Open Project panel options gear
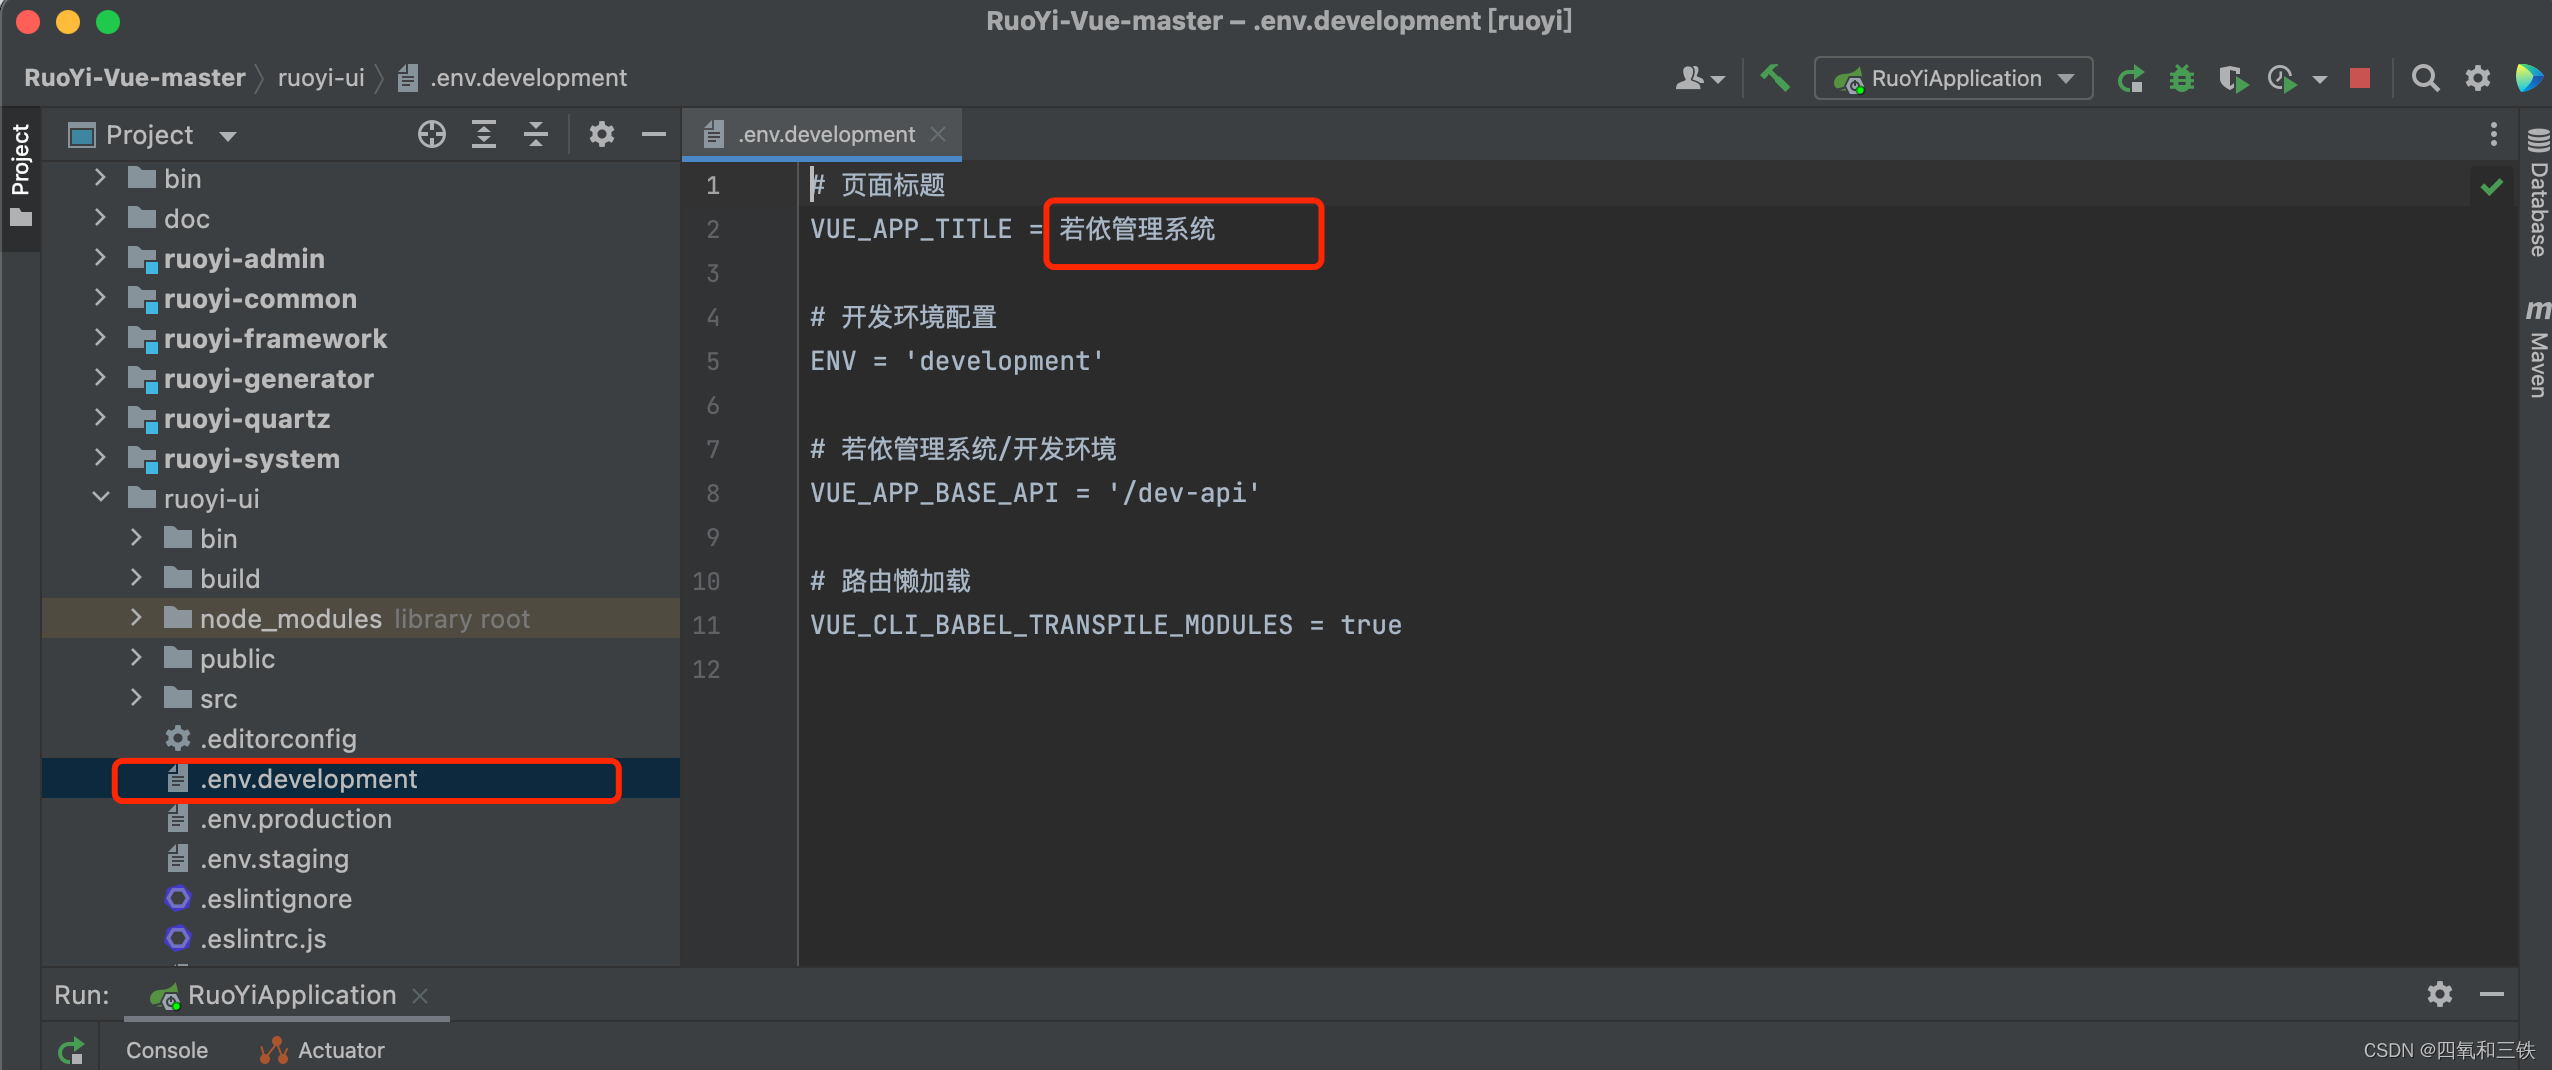Image resolution: width=2552 pixels, height=1070 pixels. 601,134
